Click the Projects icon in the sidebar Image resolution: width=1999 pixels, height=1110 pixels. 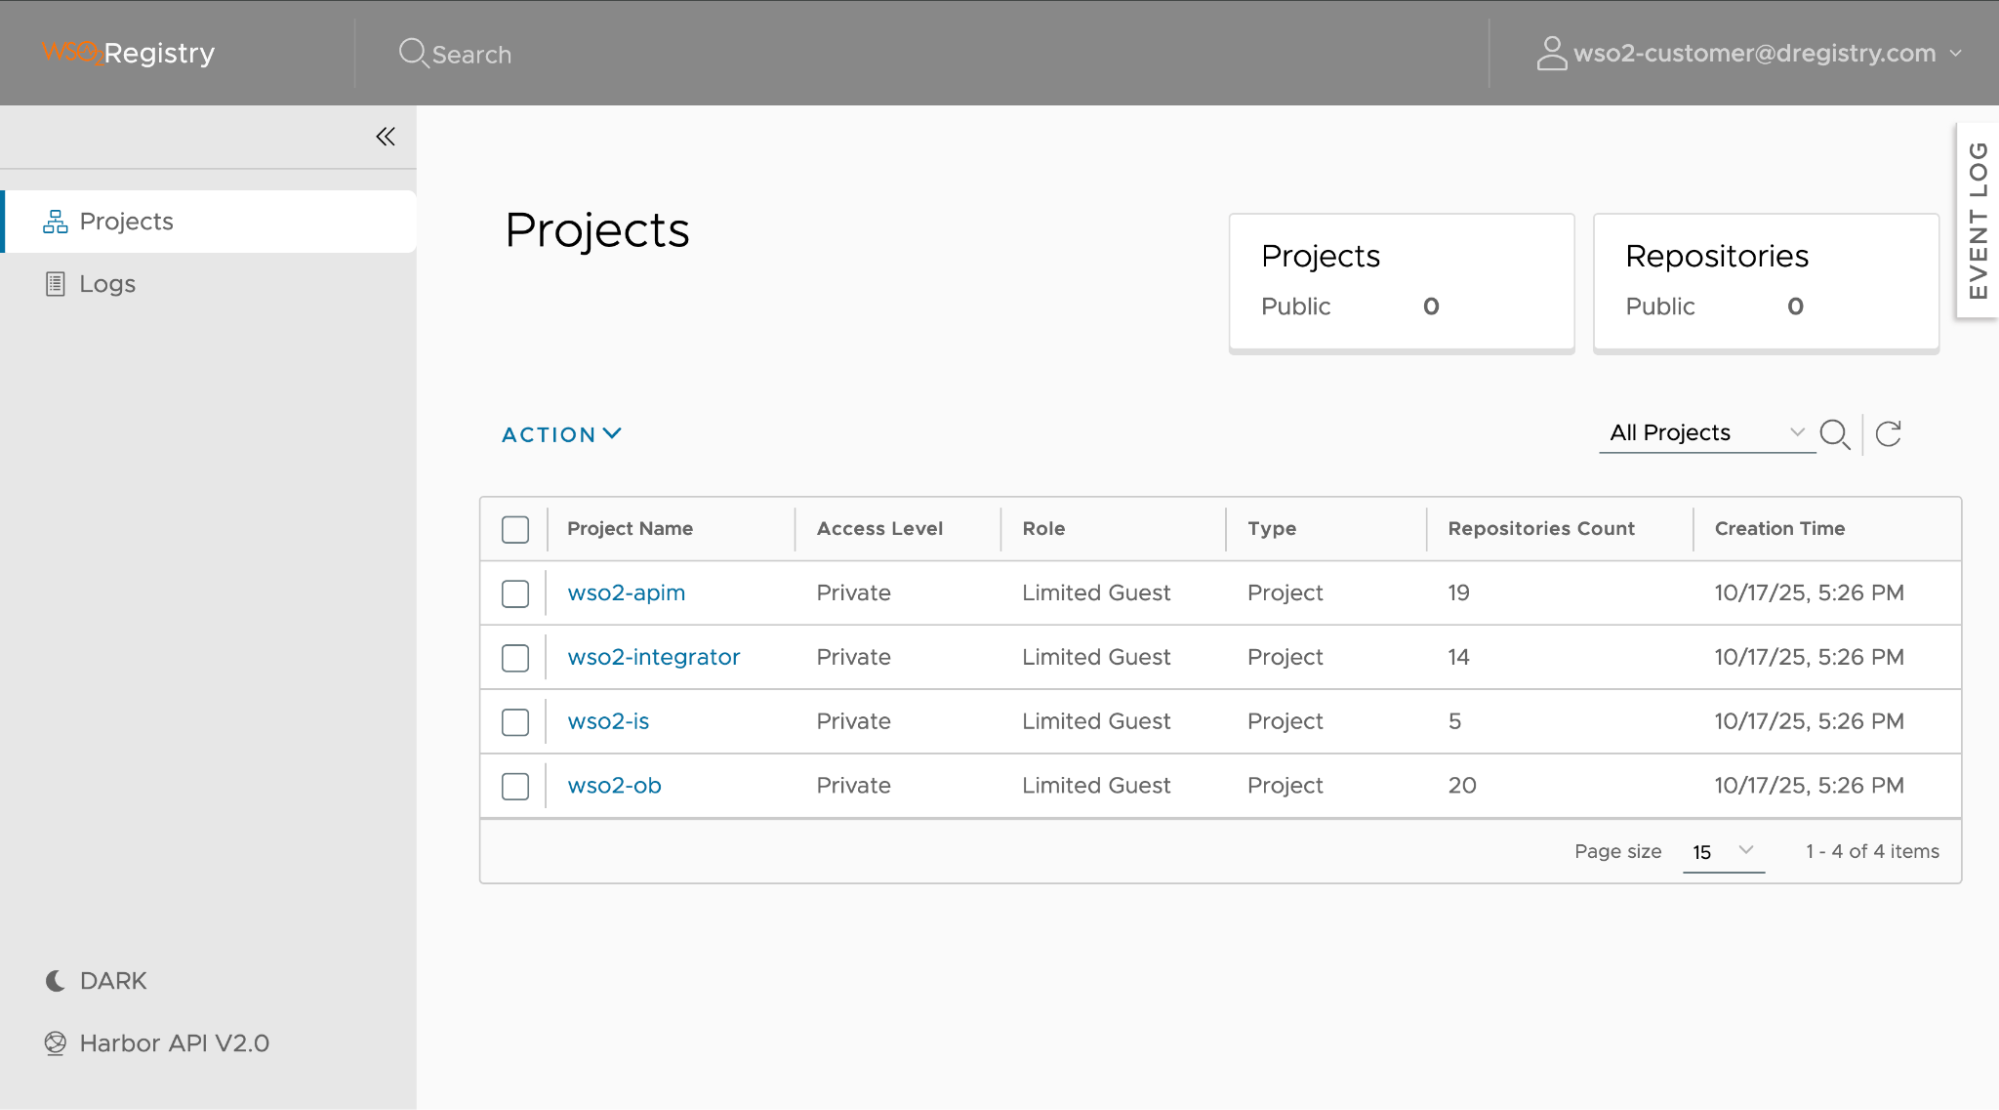(x=55, y=221)
